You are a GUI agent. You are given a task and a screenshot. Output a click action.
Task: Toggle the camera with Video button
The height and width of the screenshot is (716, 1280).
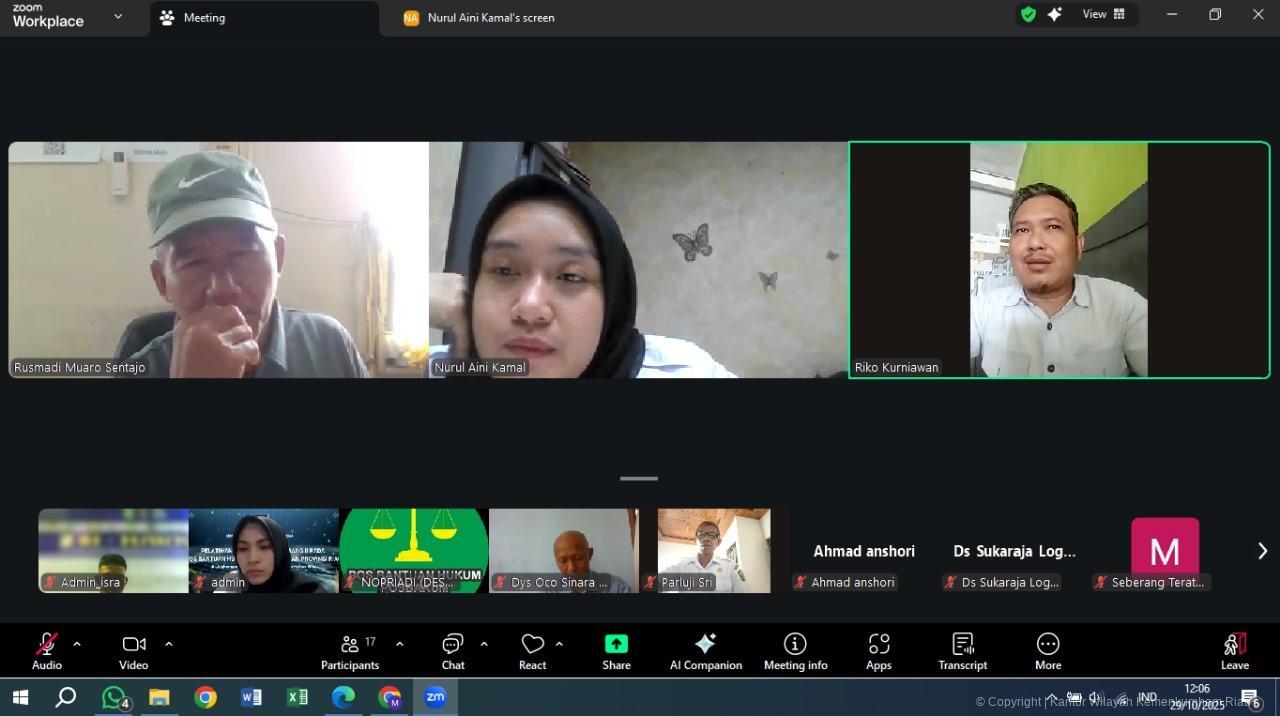(134, 652)
